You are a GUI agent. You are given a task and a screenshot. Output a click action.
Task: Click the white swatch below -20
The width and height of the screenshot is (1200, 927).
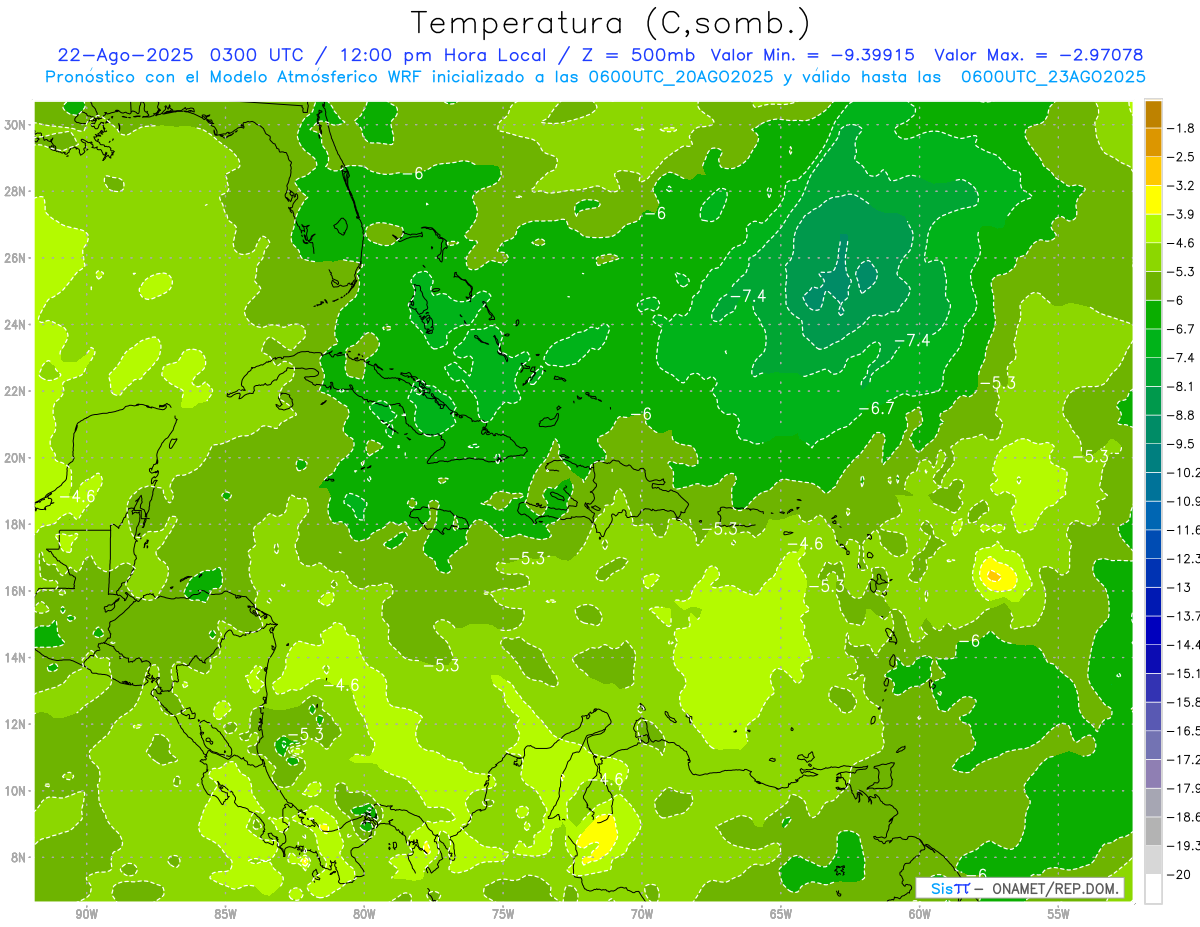click(1153, 888)
